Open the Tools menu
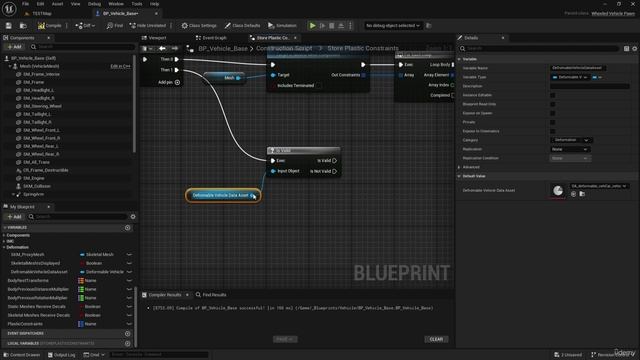This screenshot has height=360, width=640. pyautogui.click(x=137, y=4)
